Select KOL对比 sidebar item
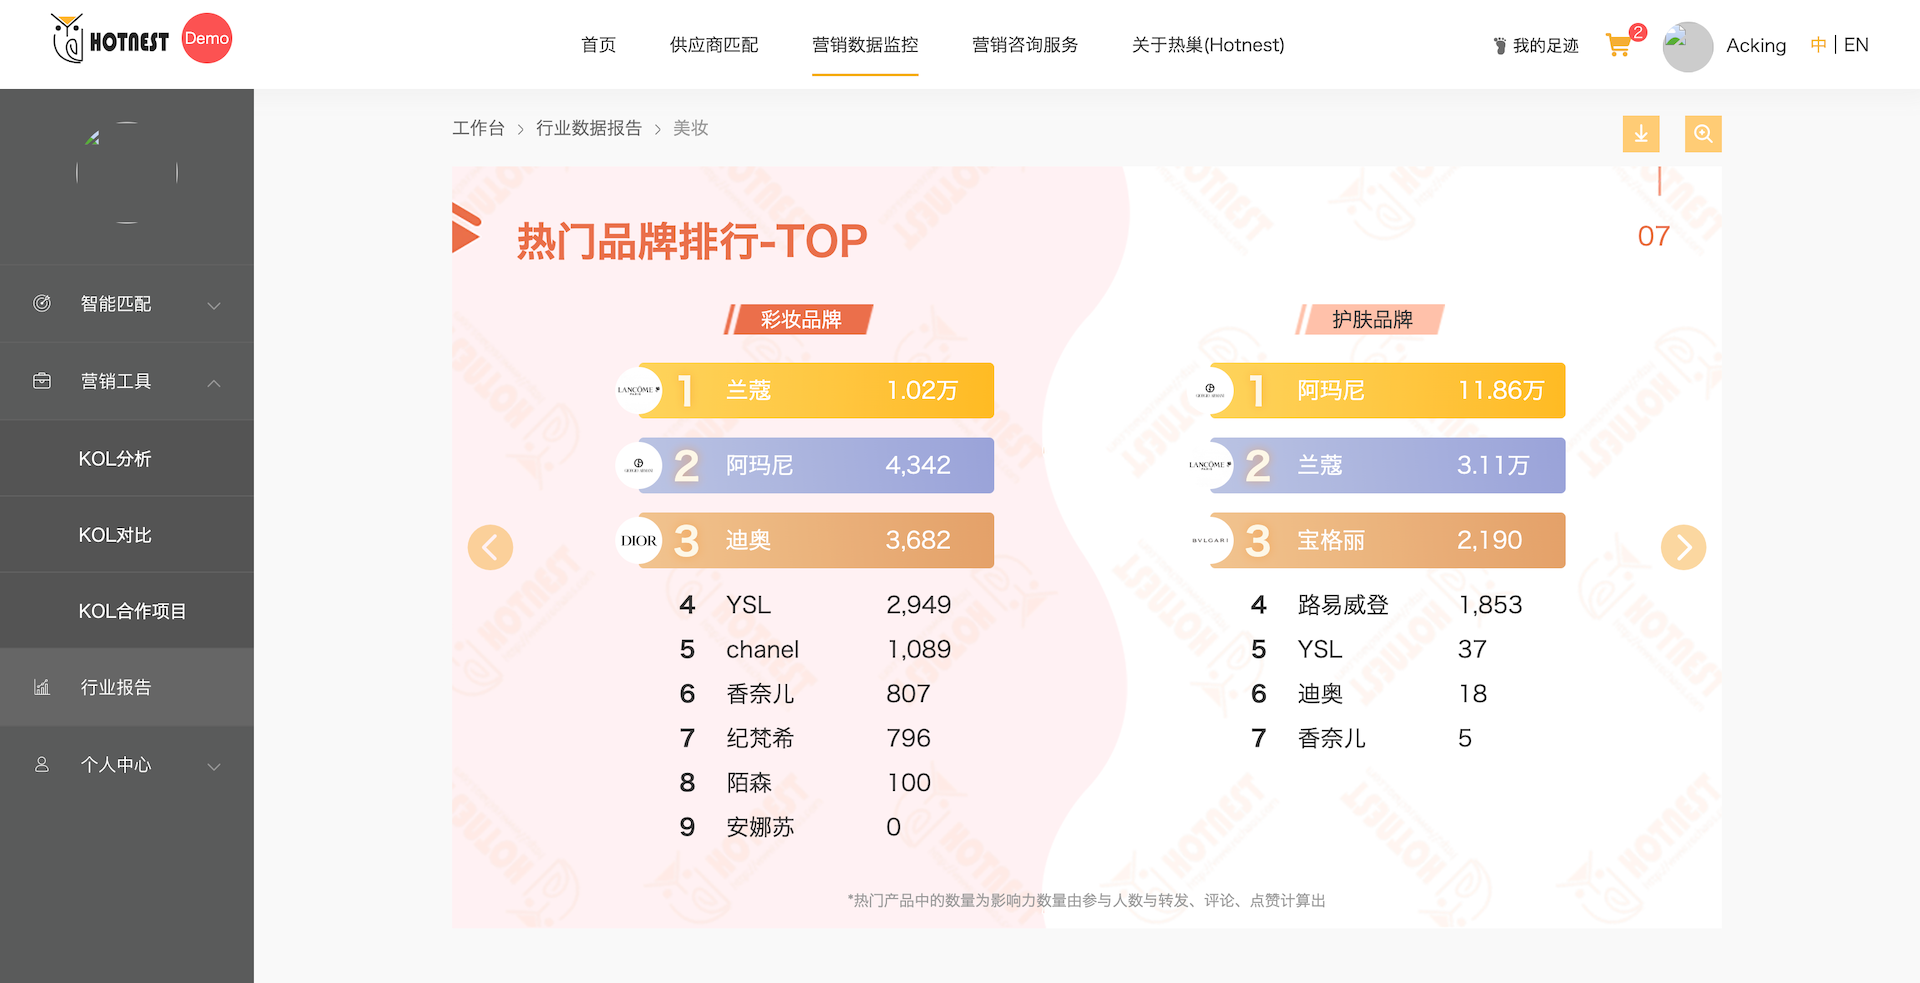Viewport: 1920px width, 983px height. click(115, 535)
